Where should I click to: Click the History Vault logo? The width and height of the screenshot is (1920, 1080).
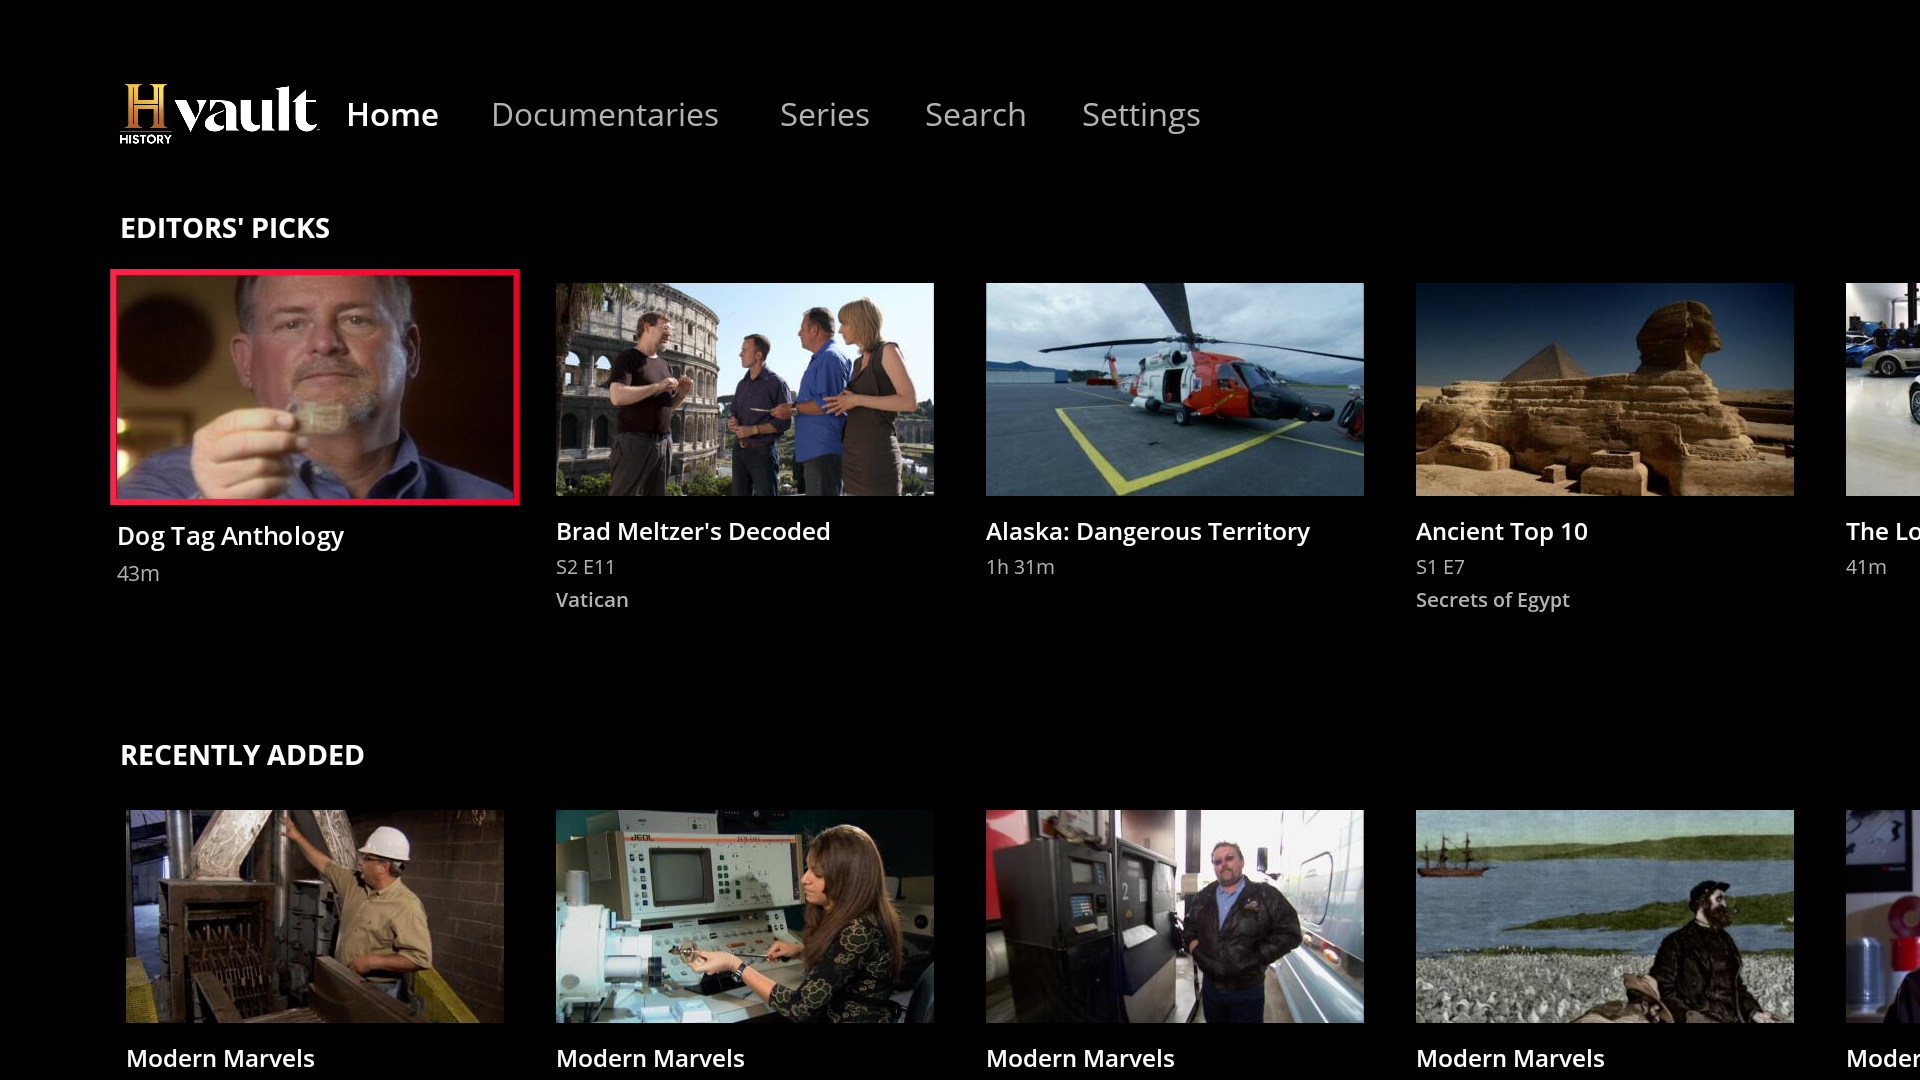click(218, 113)
